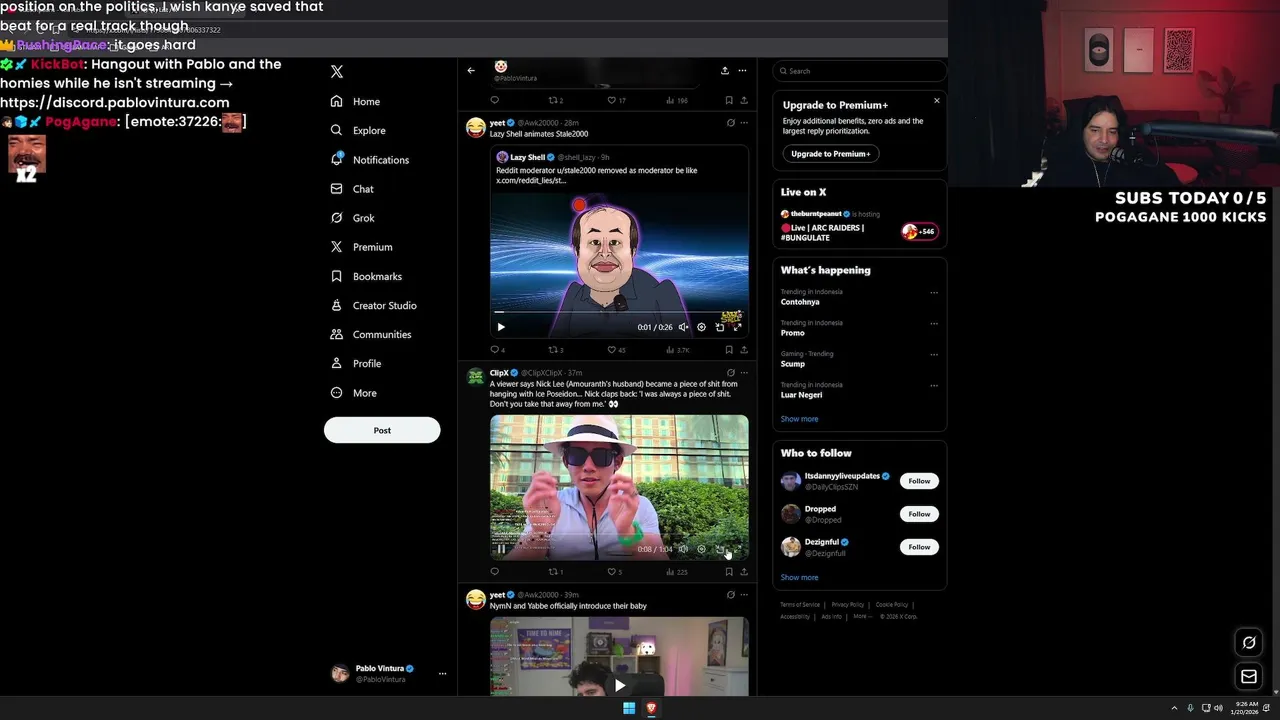Open ClipX profile name

tap(499, 372)
